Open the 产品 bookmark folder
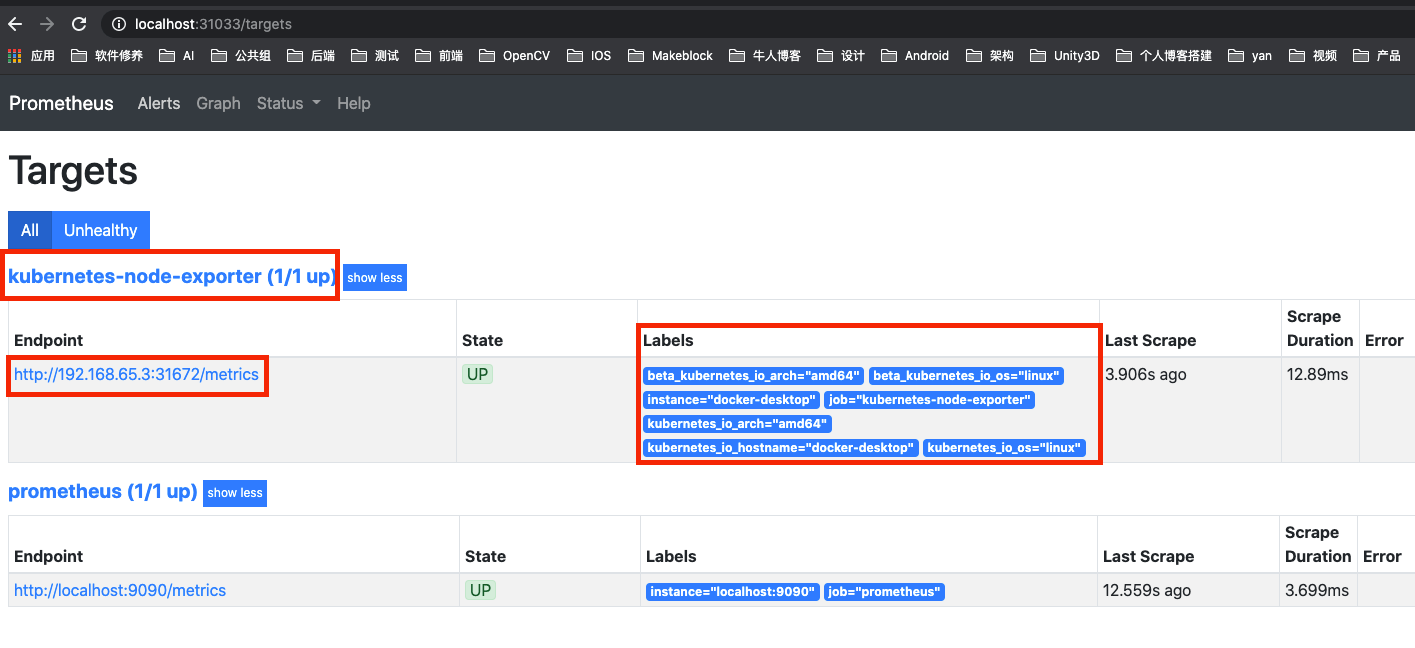 [x=1377, y=56]
